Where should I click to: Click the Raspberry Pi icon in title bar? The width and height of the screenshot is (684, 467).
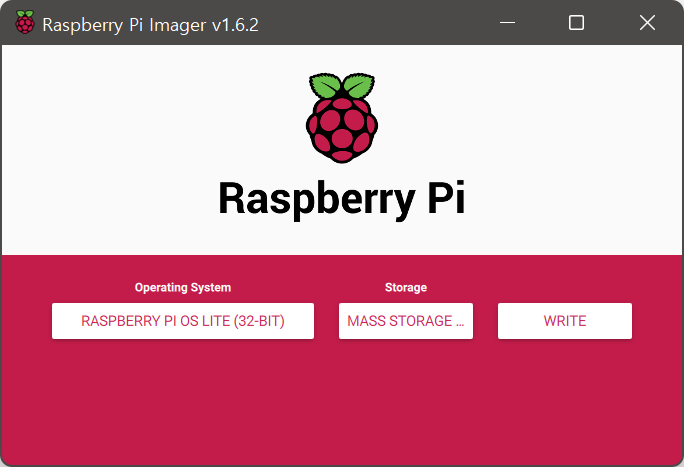click(x=25, y=23)
